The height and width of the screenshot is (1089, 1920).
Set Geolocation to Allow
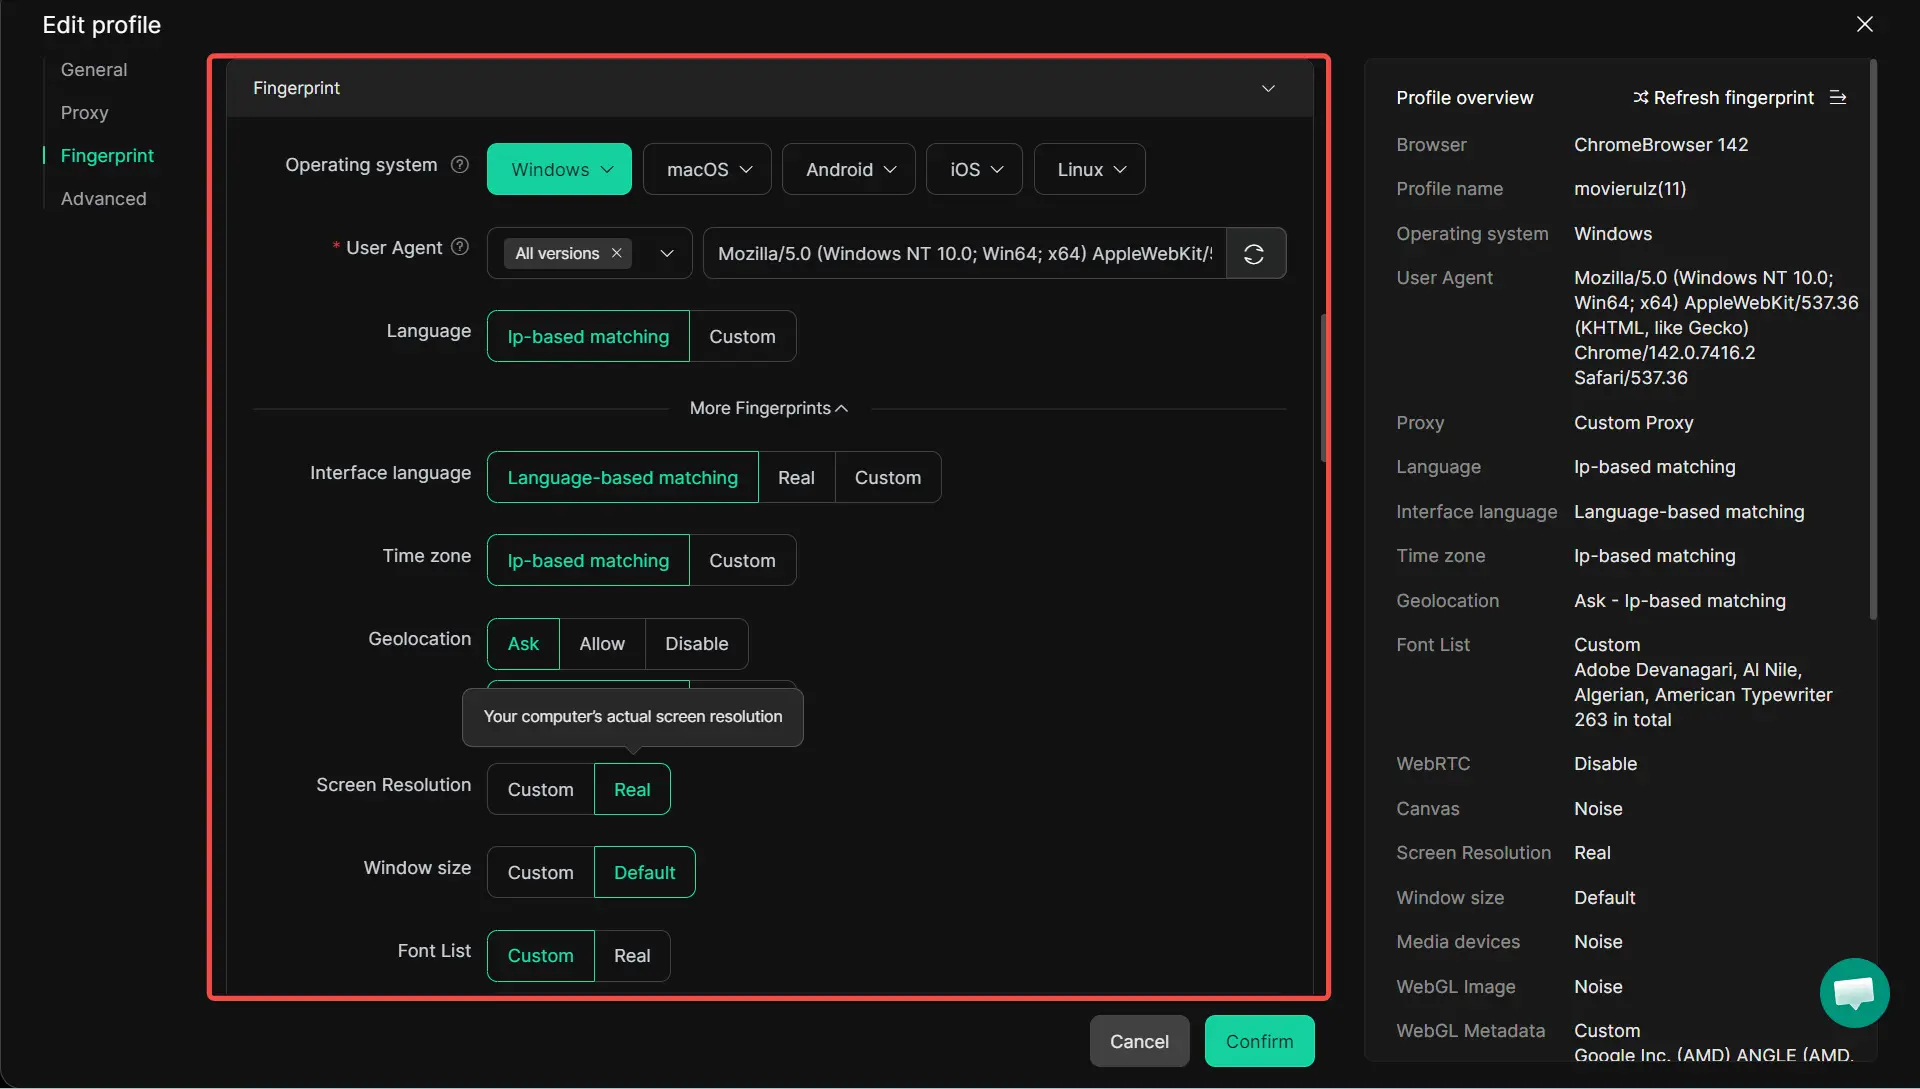(602, 644)
